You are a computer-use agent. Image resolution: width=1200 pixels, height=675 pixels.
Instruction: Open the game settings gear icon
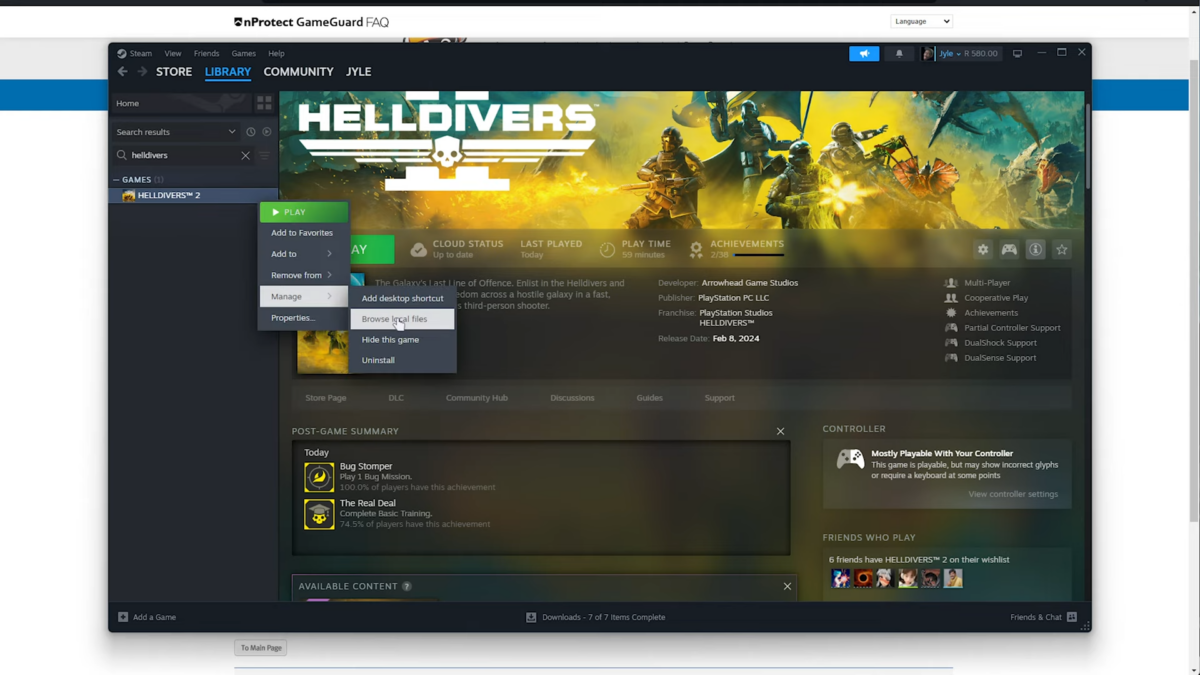point(983,250)
